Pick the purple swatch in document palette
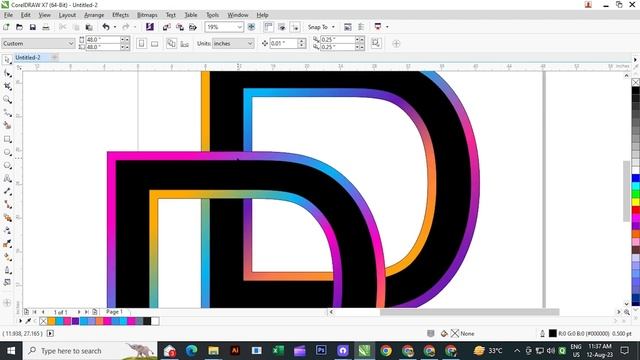640x360 pixels. [x=75, y=321]
